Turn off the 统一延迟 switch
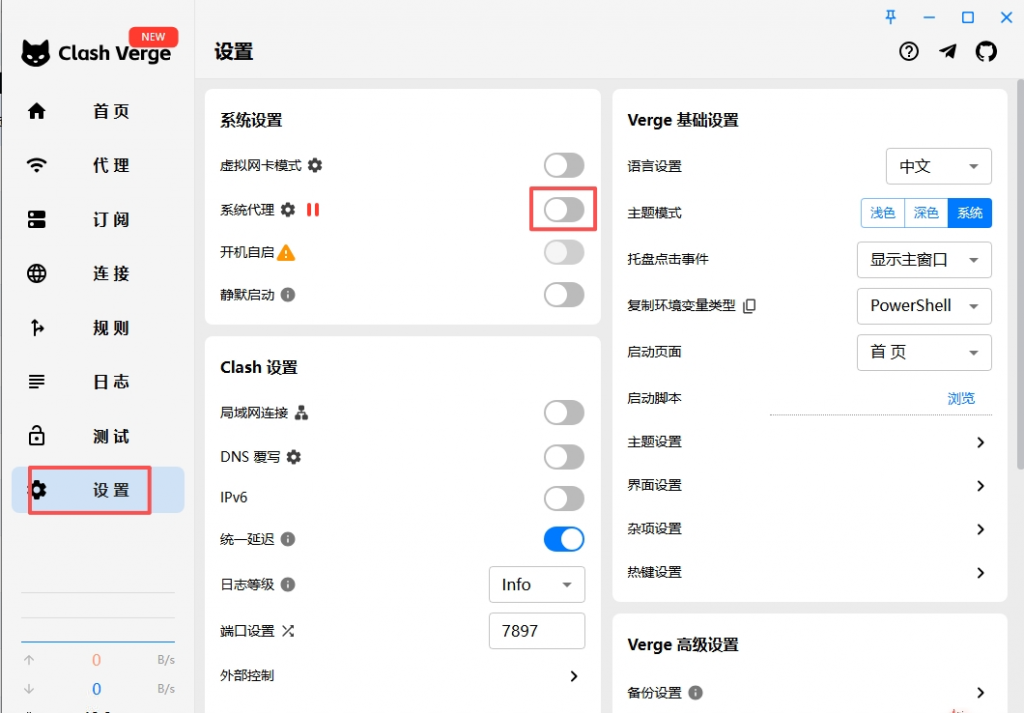 [x=563, y=540]
